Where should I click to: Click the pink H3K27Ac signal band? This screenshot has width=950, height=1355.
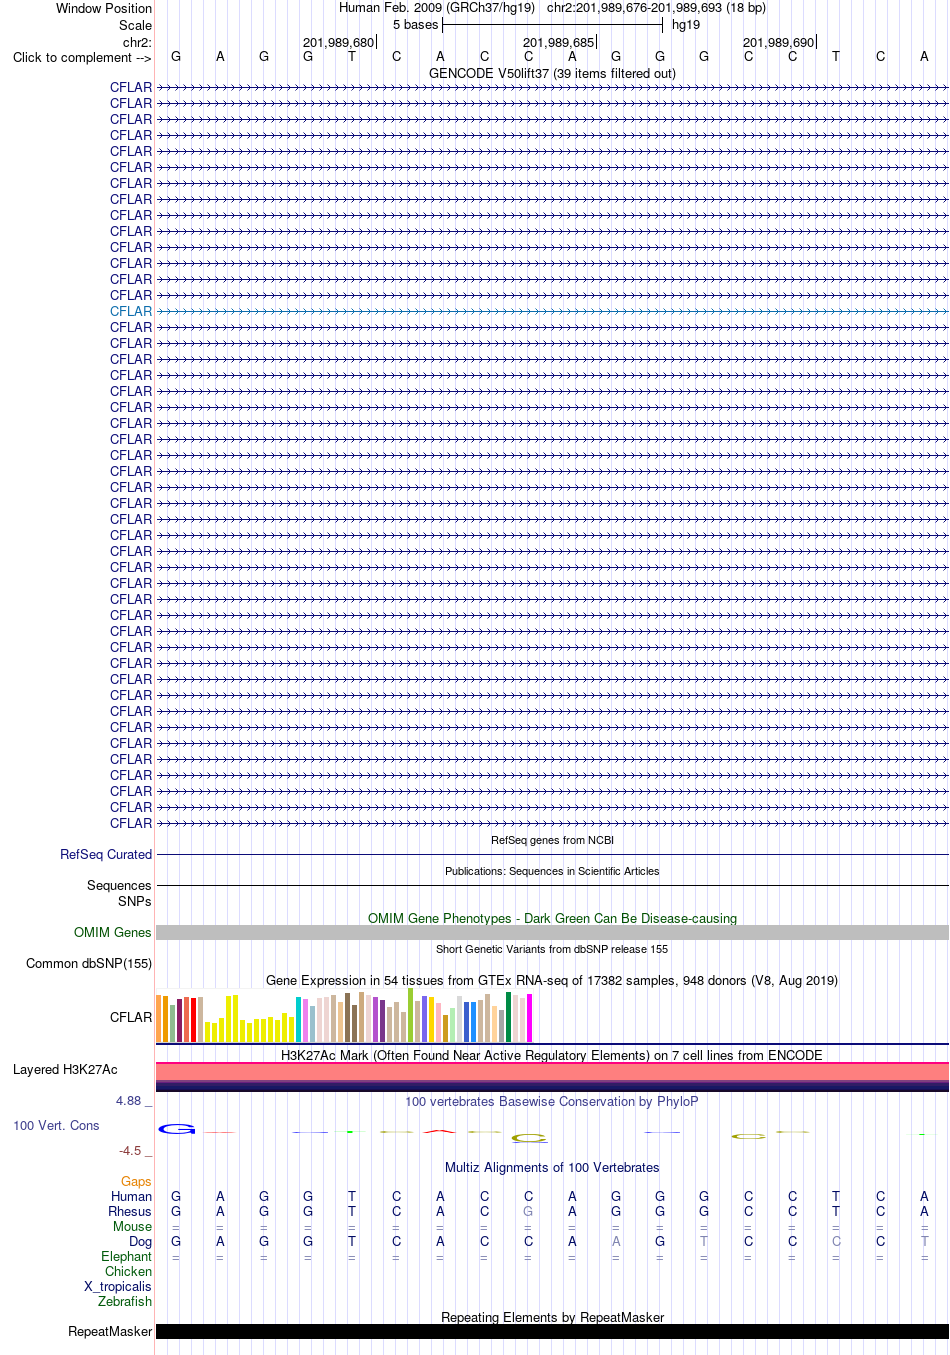point(552,1071)
